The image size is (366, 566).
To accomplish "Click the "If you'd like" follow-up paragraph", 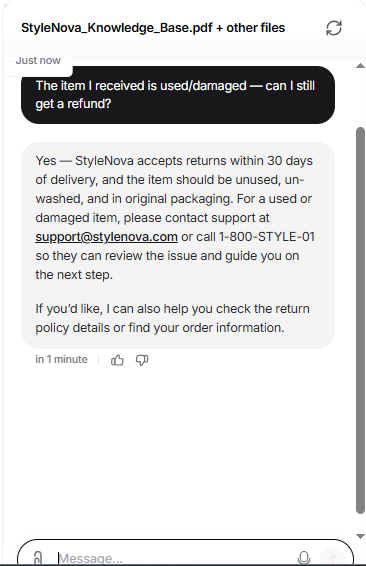I will coord(173,318).
